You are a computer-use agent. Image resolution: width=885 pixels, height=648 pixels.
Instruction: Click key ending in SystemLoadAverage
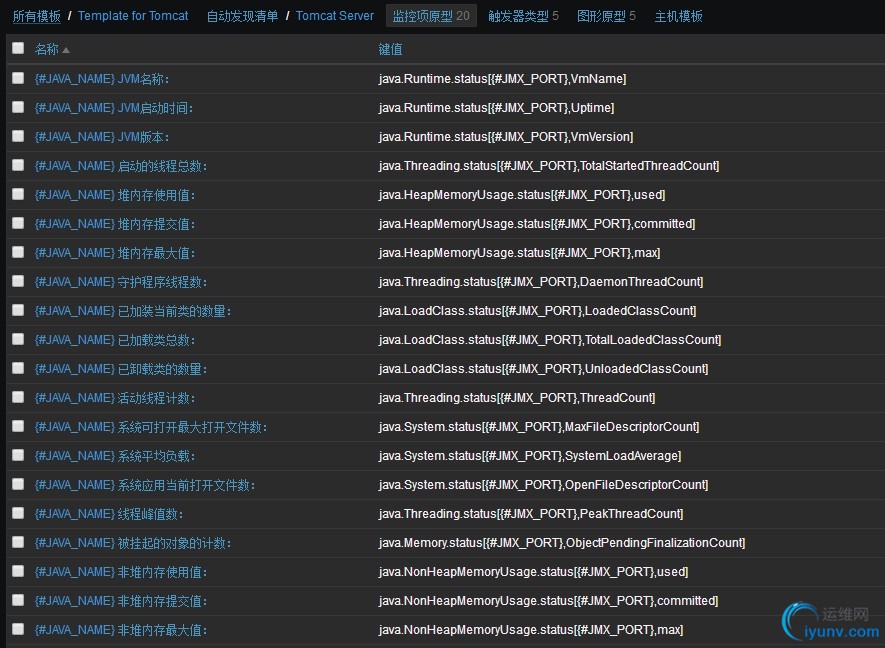pyautogui.click(x=530, y=456)
